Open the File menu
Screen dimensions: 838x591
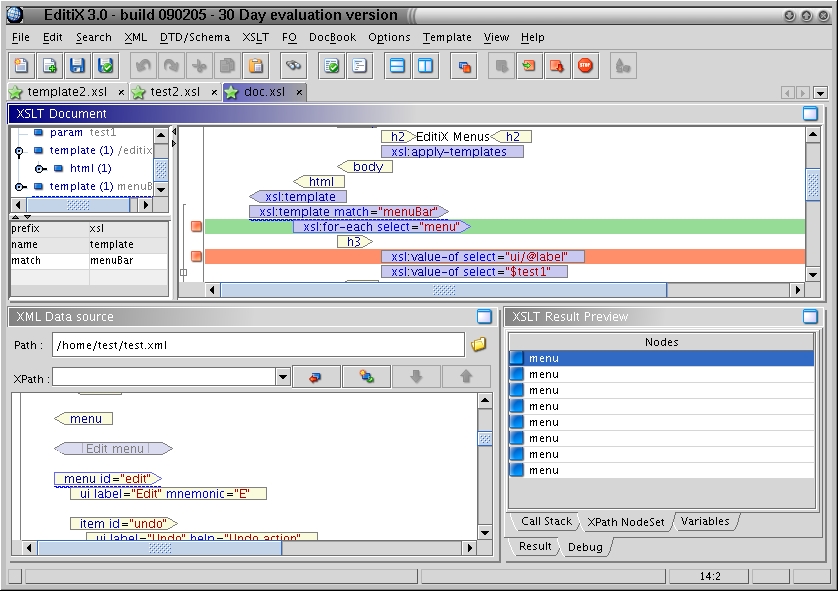tap(21, 37)
